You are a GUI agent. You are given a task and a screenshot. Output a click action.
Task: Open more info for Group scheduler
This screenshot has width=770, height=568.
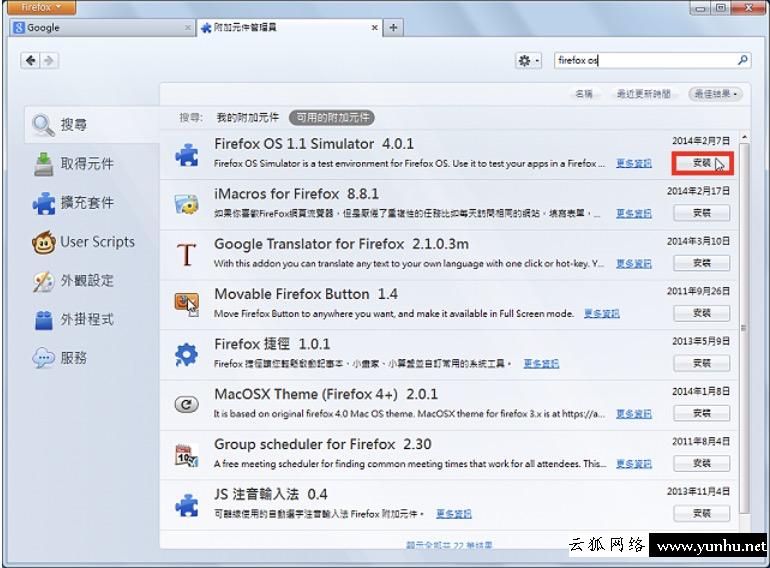[634, 464]
